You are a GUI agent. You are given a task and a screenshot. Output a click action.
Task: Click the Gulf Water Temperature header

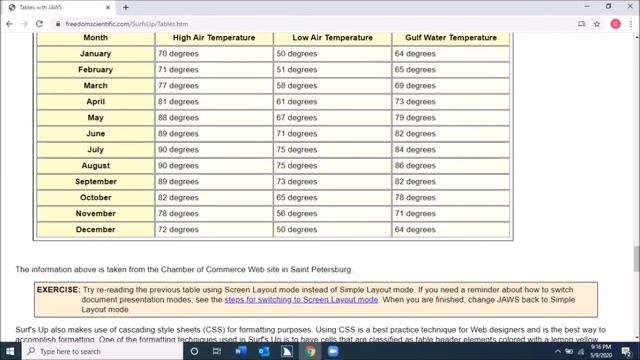coord(451,38)
